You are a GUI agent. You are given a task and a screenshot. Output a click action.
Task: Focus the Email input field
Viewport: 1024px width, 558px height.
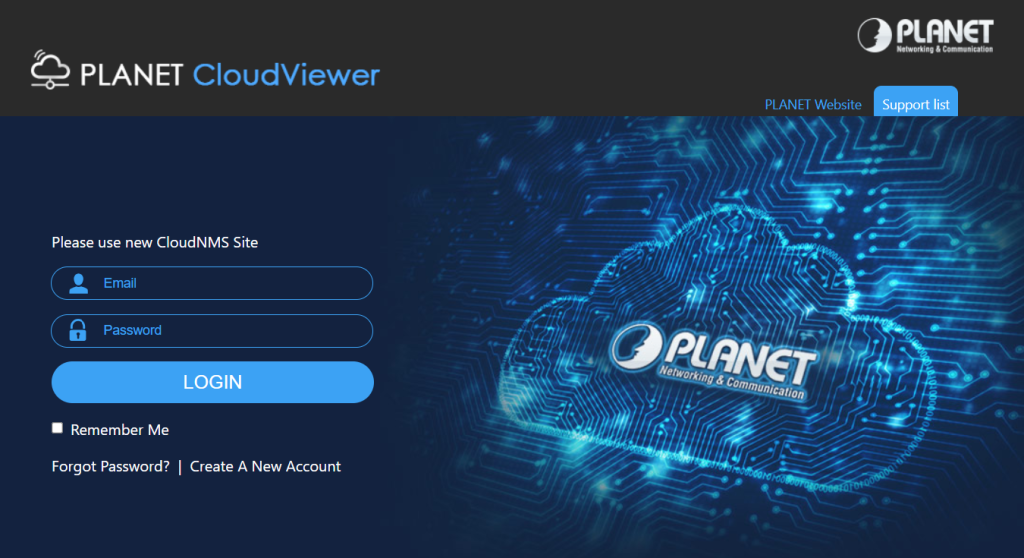230,283
